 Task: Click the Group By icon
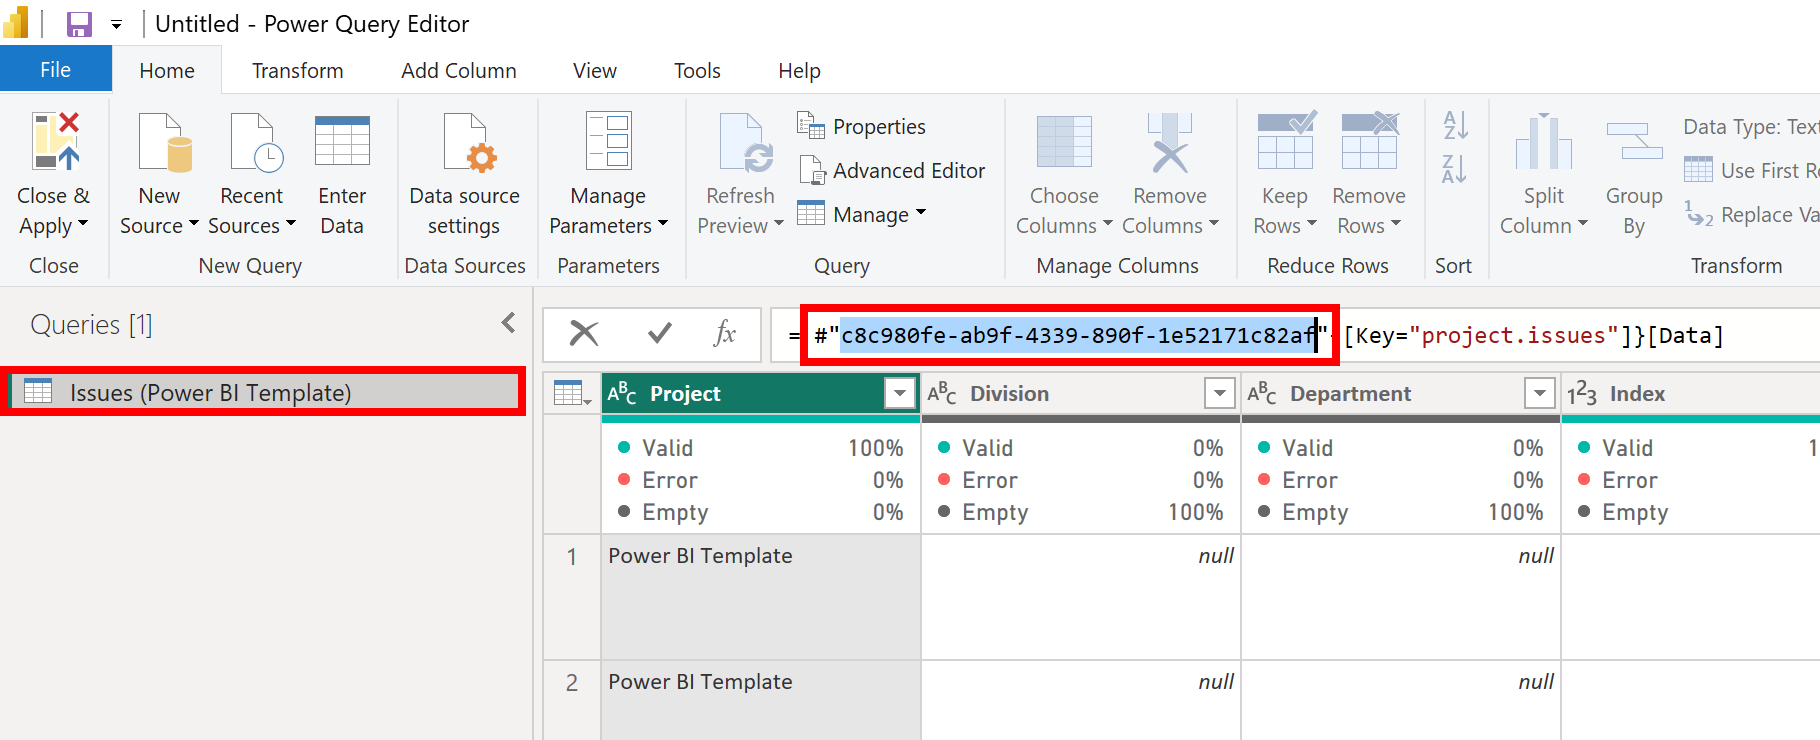click(1634, 141)
